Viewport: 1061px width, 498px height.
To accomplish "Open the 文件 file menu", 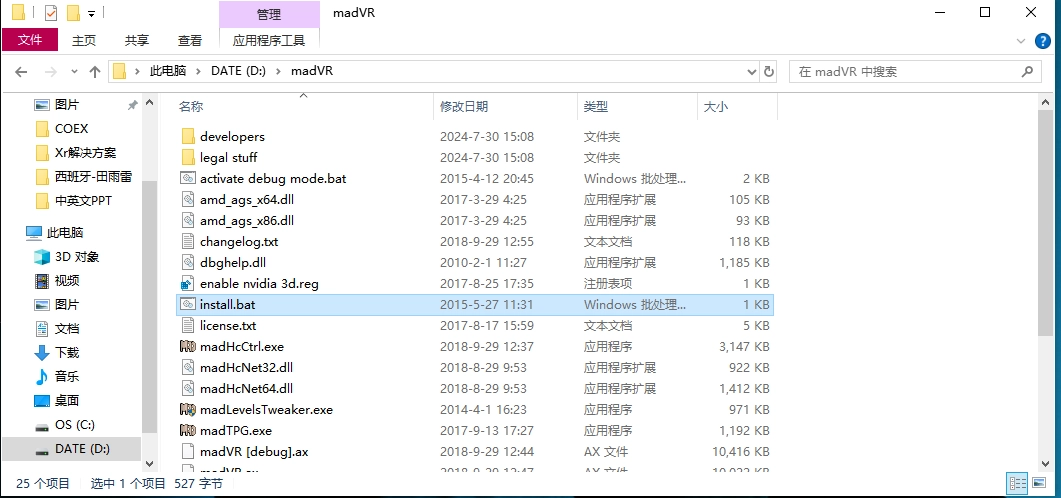I will pos(30,40).
